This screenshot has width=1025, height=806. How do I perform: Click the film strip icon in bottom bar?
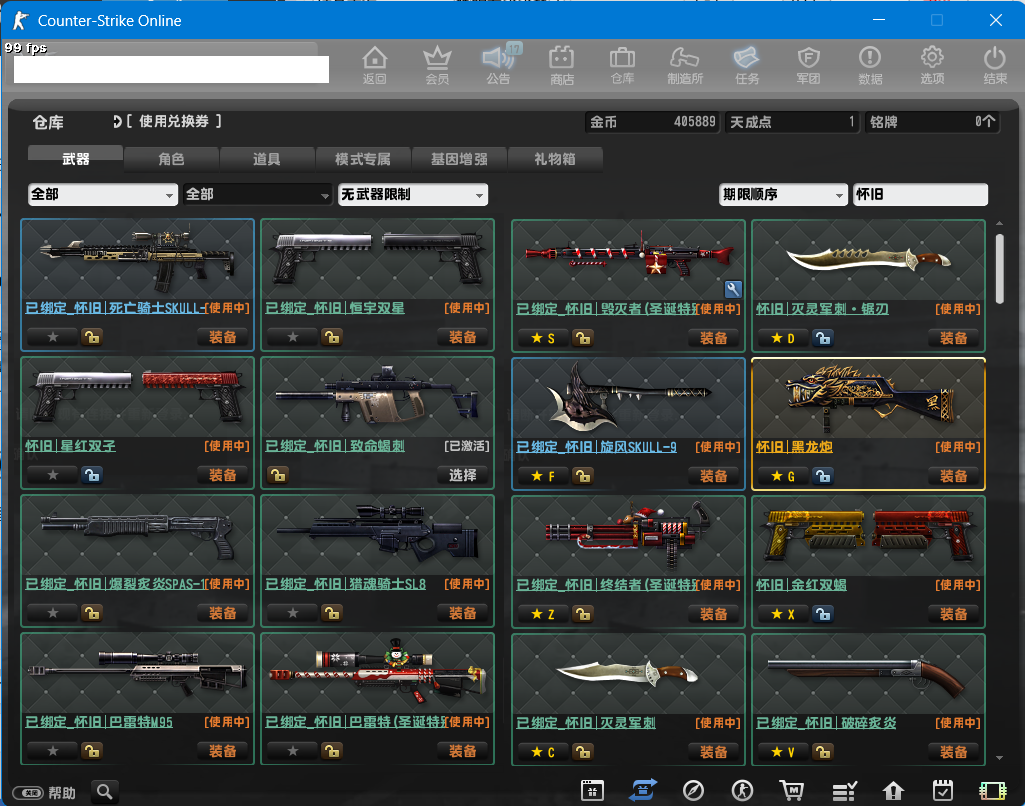[992, 791]
